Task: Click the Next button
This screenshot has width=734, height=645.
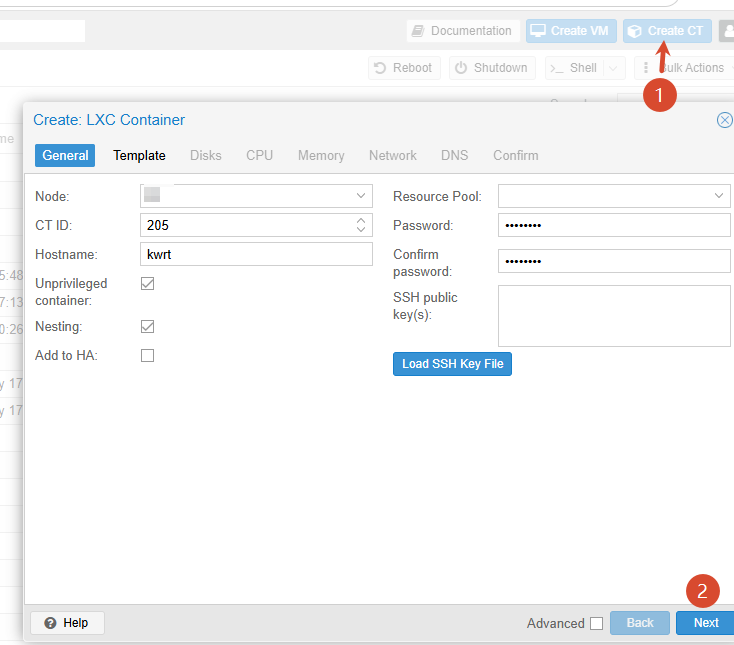Action: pos(705,623)
